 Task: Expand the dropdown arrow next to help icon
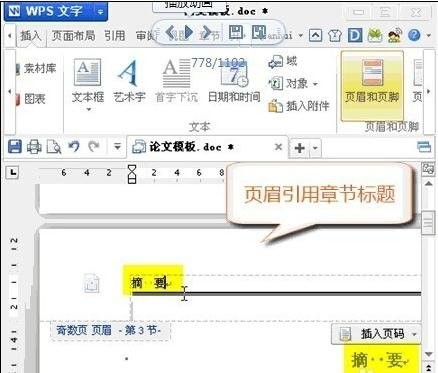[428, 35]
